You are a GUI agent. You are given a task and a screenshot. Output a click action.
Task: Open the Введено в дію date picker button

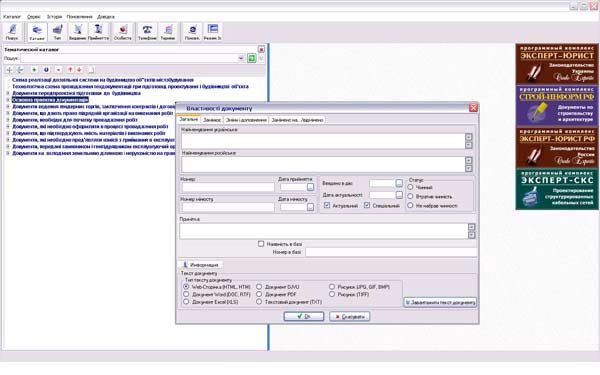[x=399, y=183]
